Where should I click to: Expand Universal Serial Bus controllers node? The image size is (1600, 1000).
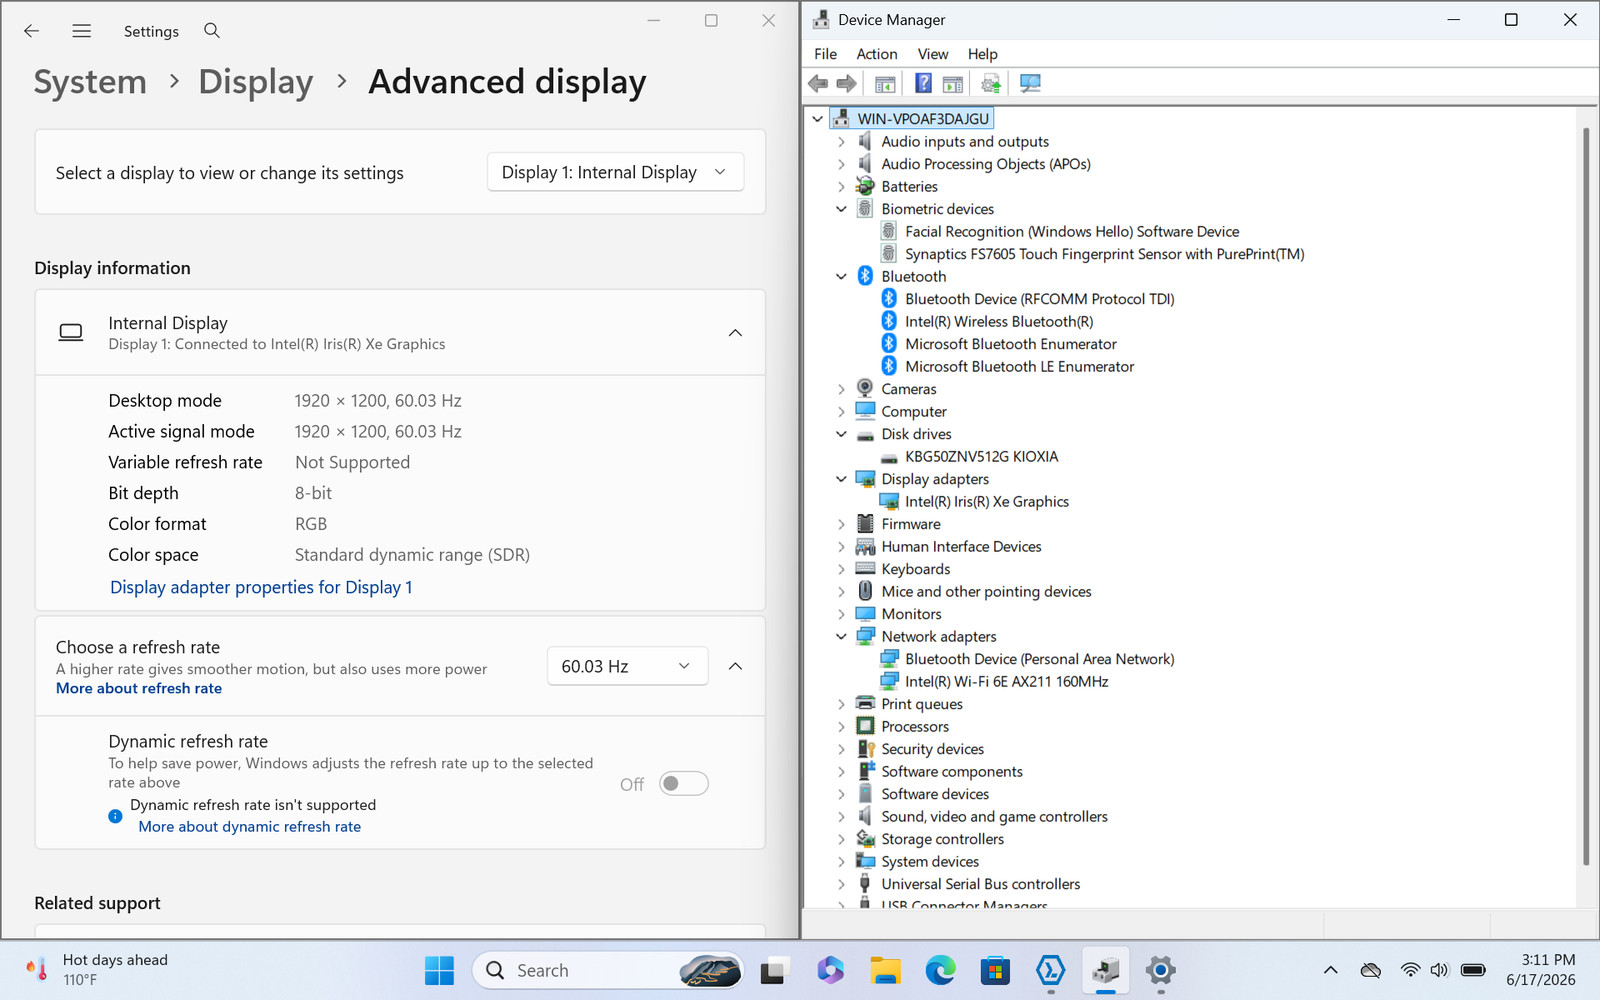841,884
